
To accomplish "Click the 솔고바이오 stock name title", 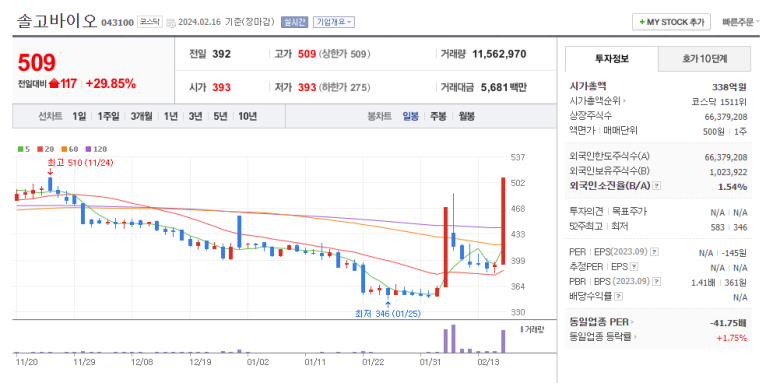I will 57,22.
